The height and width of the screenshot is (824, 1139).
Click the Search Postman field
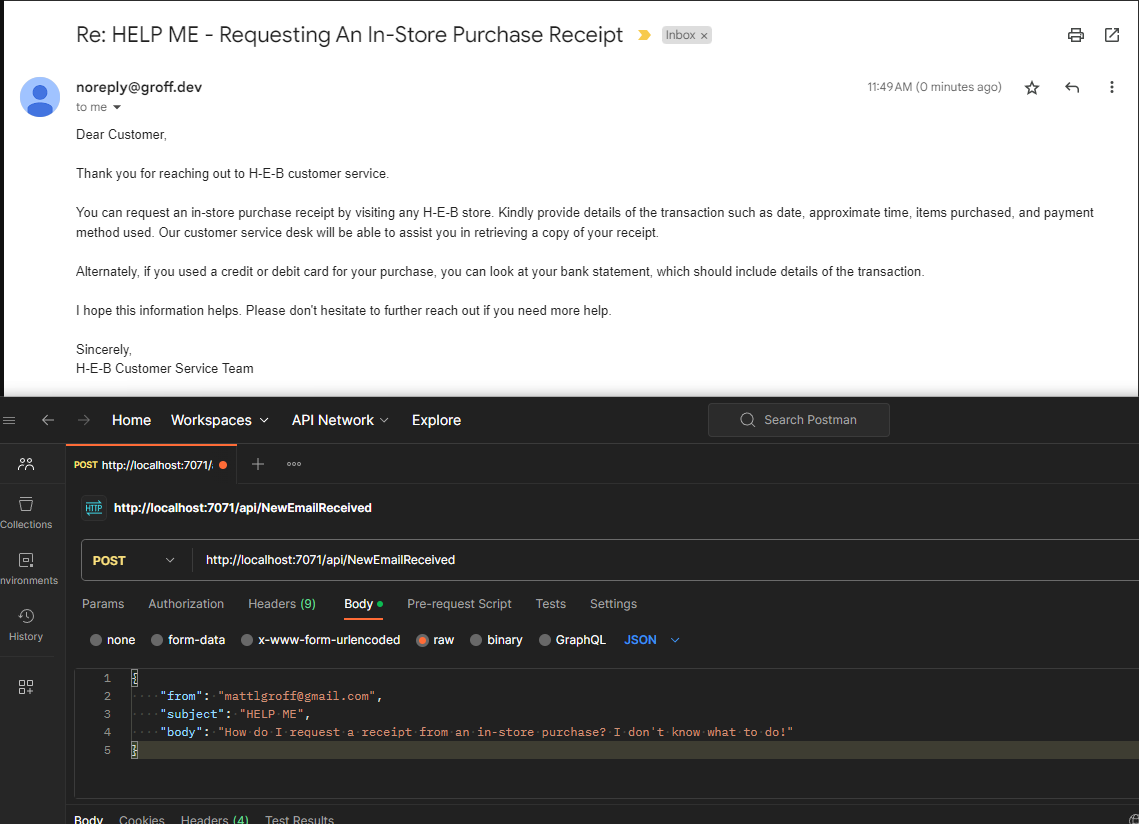point(798,420)
